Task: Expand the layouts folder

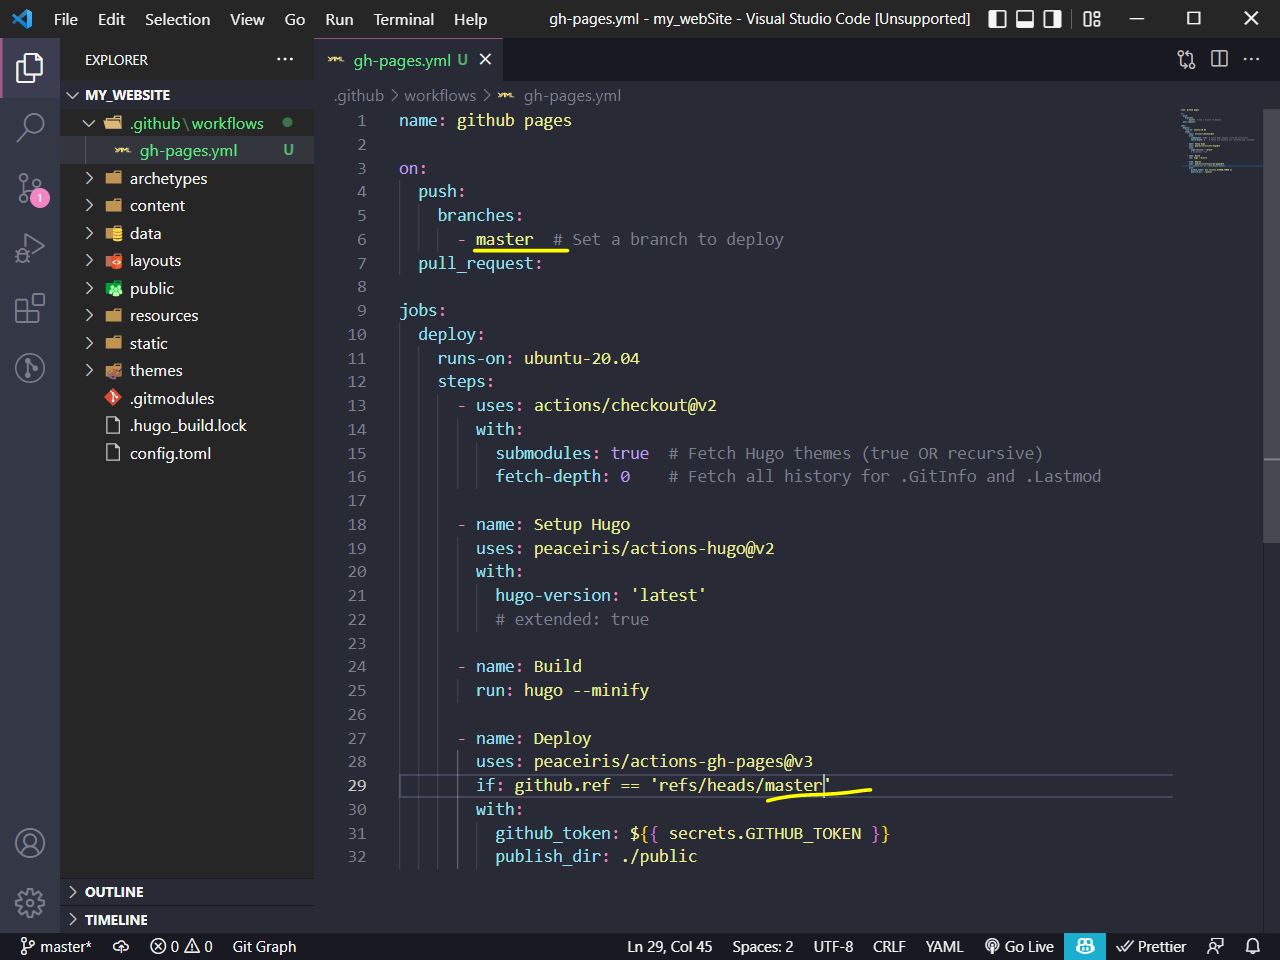Action: (187, 260)
